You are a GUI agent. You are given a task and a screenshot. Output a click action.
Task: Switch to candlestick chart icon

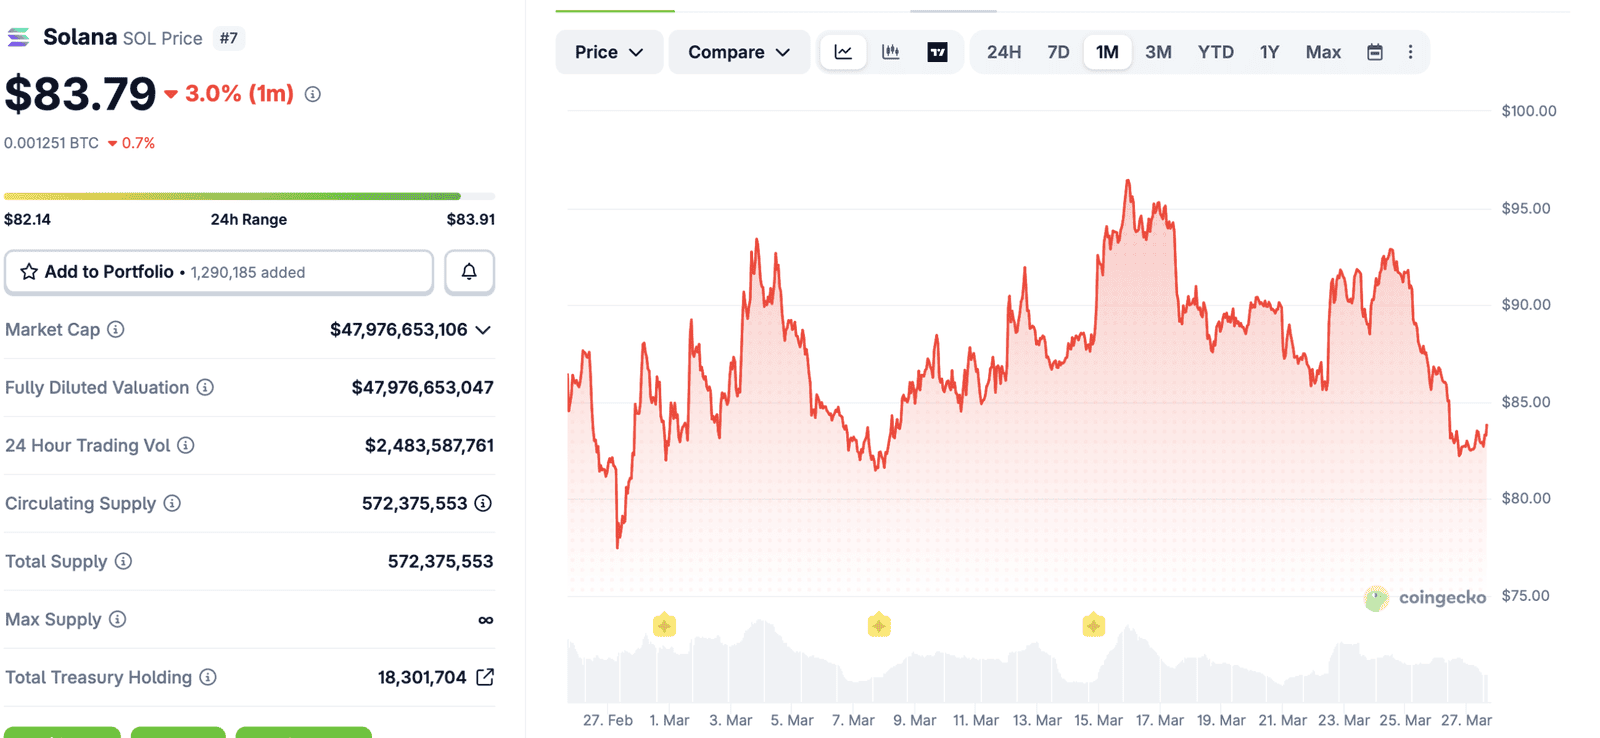pyautogui.click(x=890, y=52)
